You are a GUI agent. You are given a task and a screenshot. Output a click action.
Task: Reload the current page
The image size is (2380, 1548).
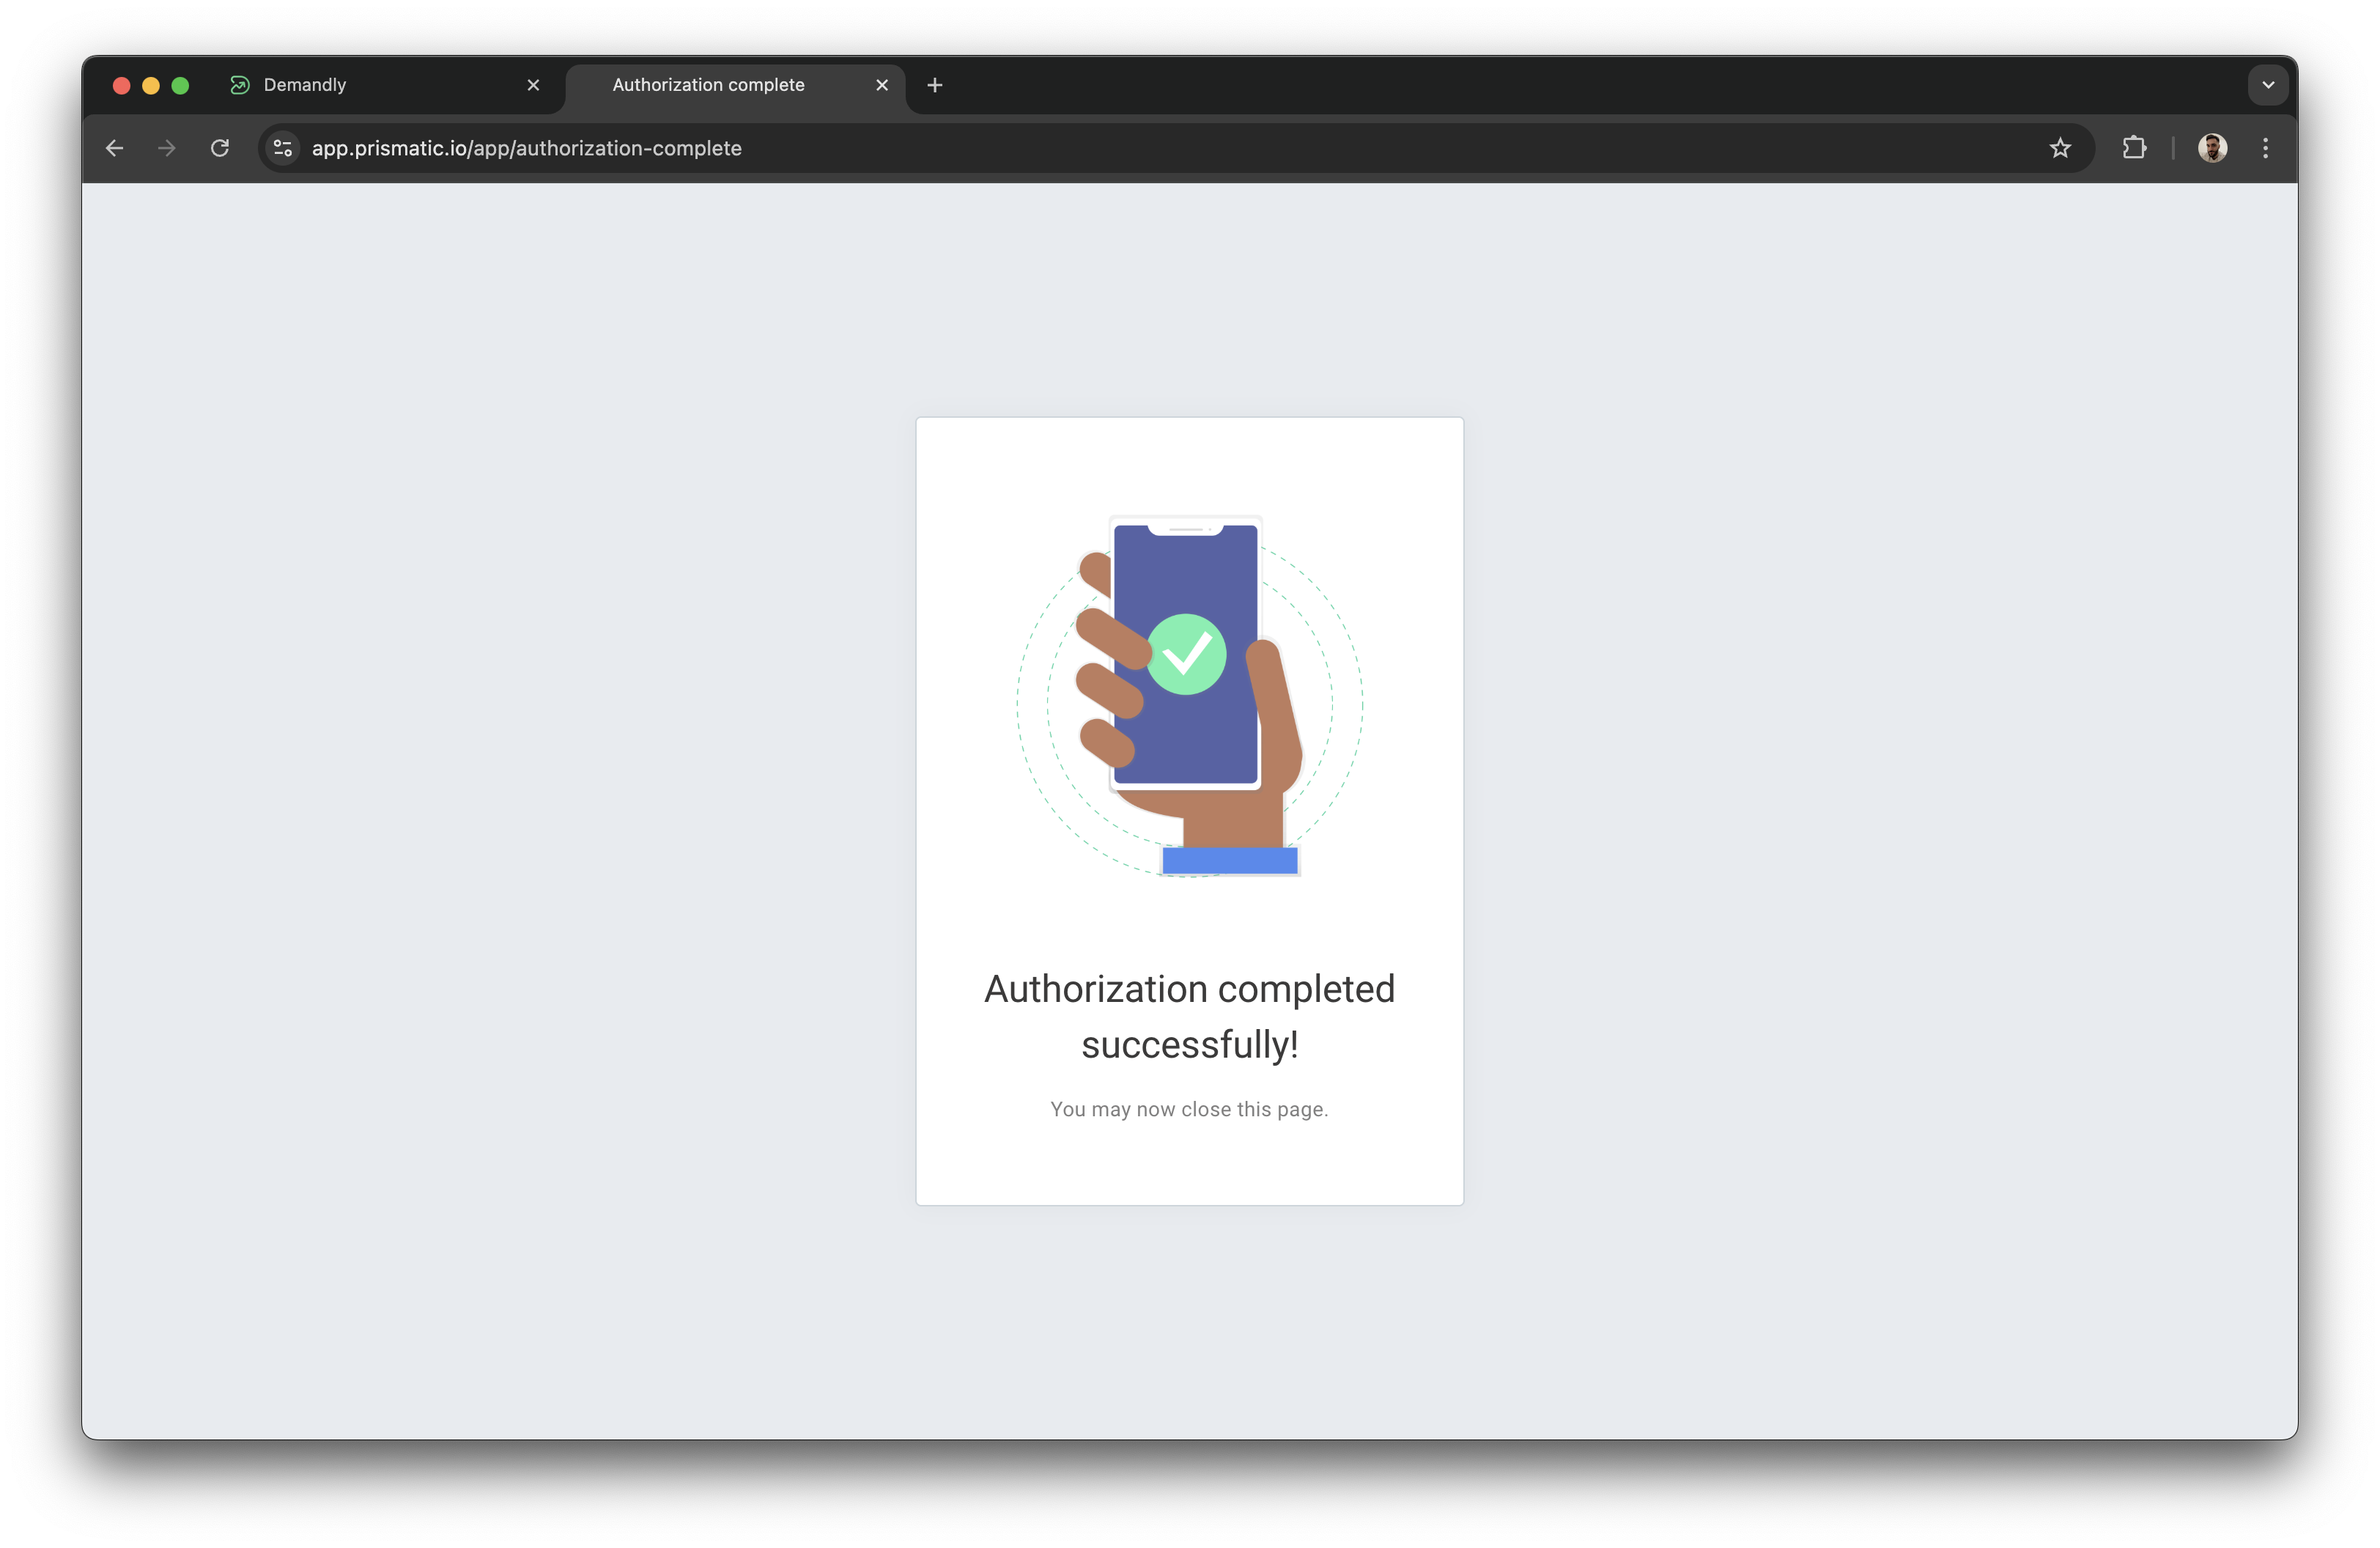click(220, 148)
